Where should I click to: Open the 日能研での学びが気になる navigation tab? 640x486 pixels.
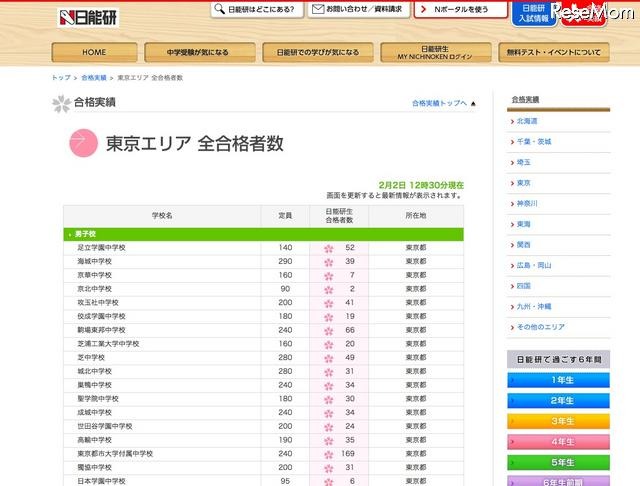[318, 52]
